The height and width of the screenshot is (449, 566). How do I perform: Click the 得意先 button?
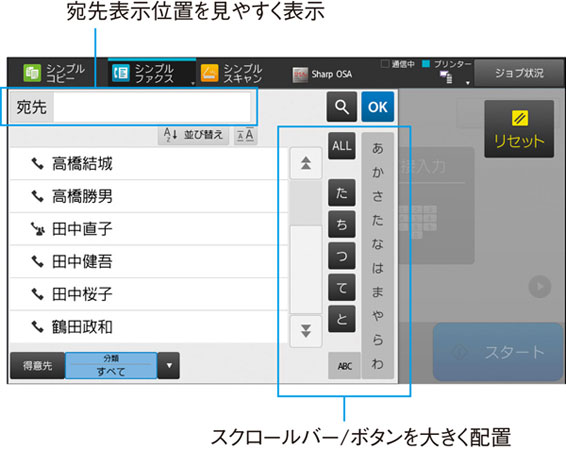38,366
